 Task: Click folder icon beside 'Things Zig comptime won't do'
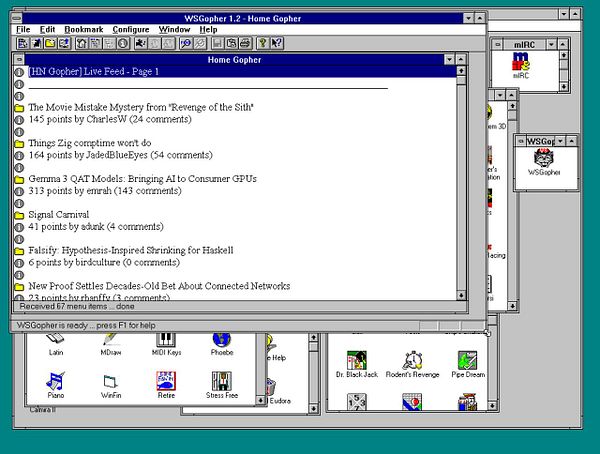(19, 144)
